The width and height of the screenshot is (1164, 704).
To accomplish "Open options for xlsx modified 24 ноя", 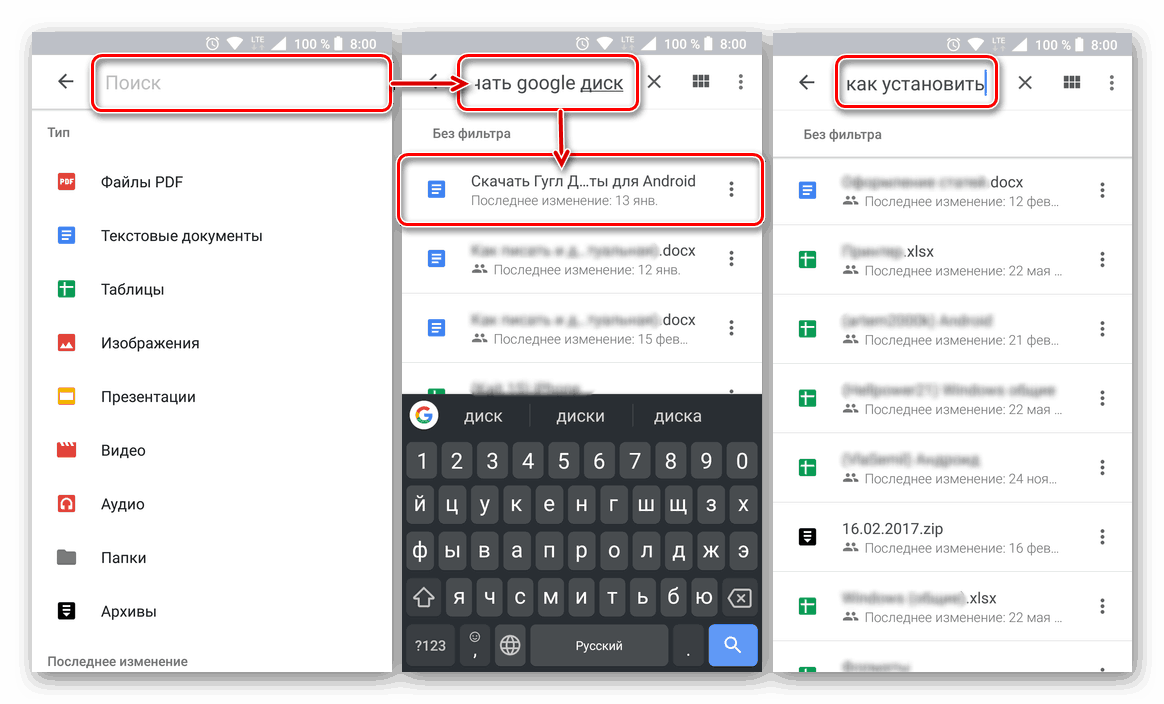I will click(x=1102, y=467).
